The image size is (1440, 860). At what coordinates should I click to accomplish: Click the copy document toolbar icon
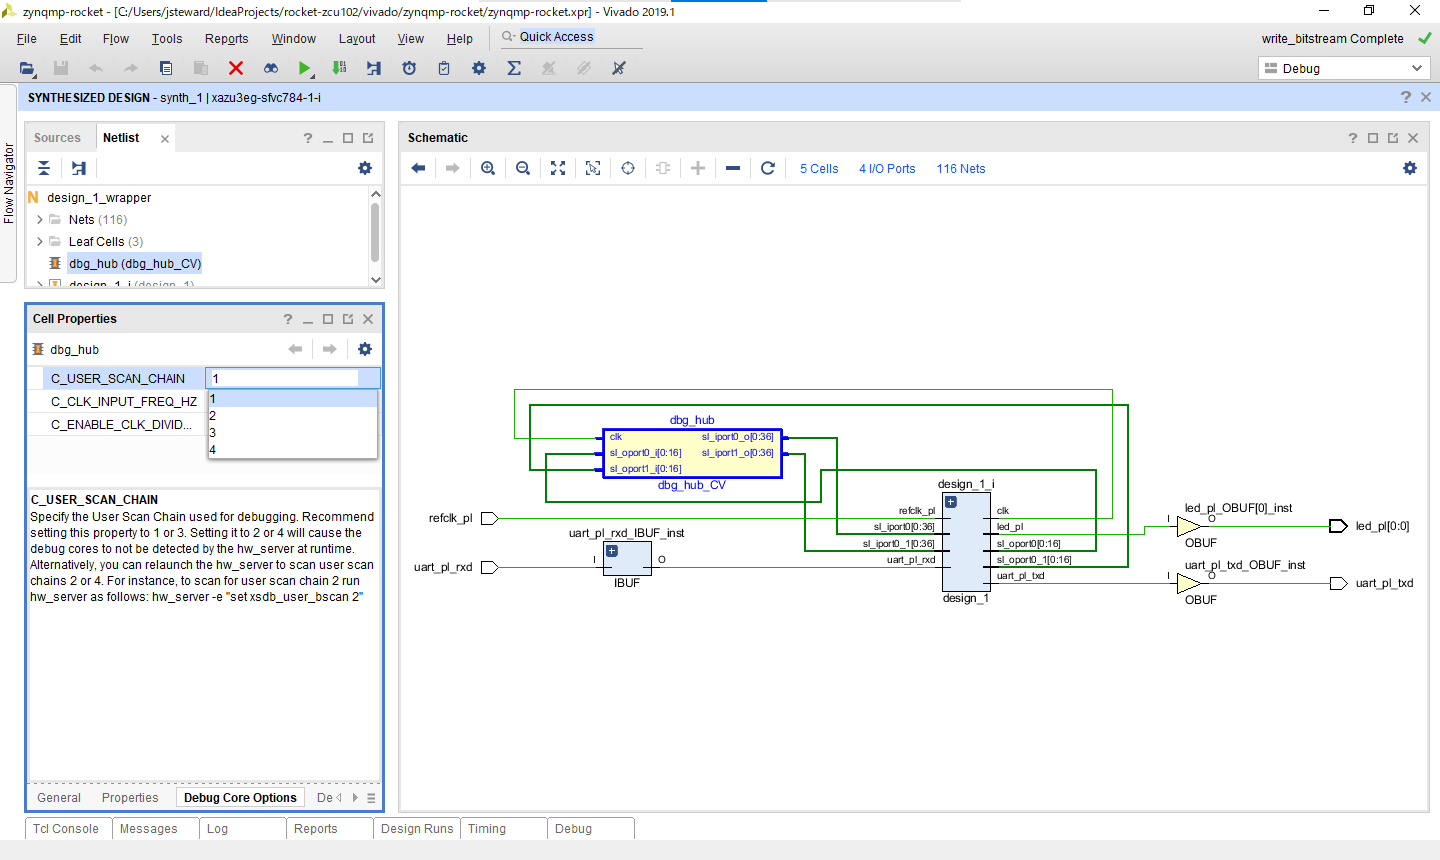[166, 68]
